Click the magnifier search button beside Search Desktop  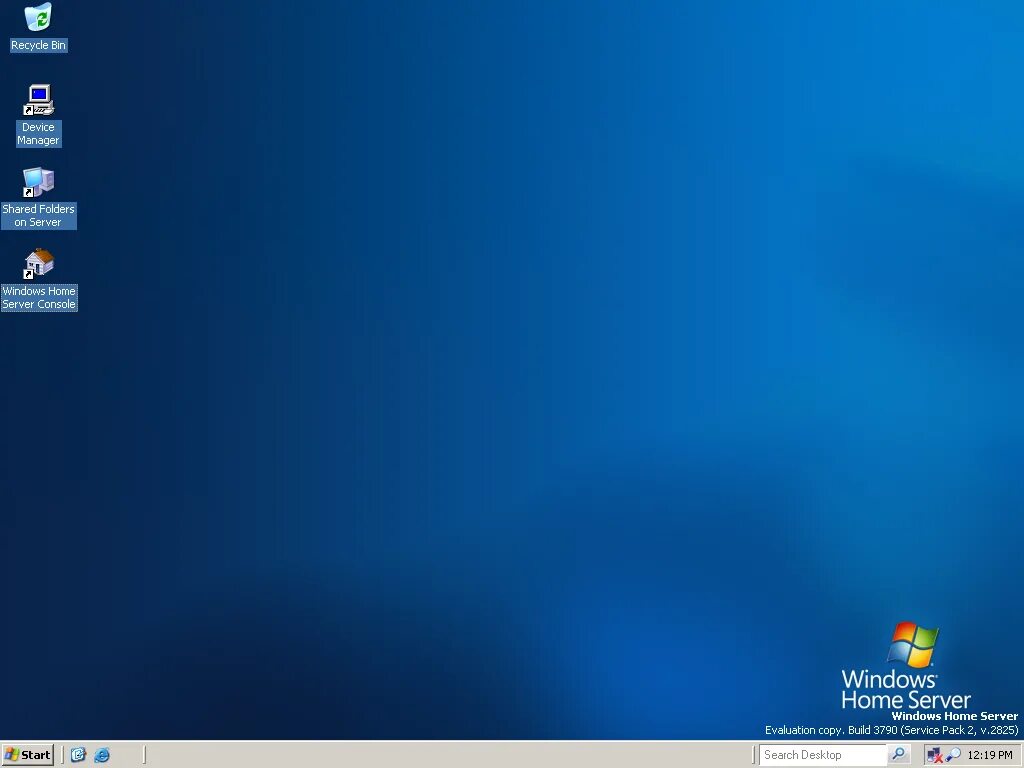[x=899, y=754]
